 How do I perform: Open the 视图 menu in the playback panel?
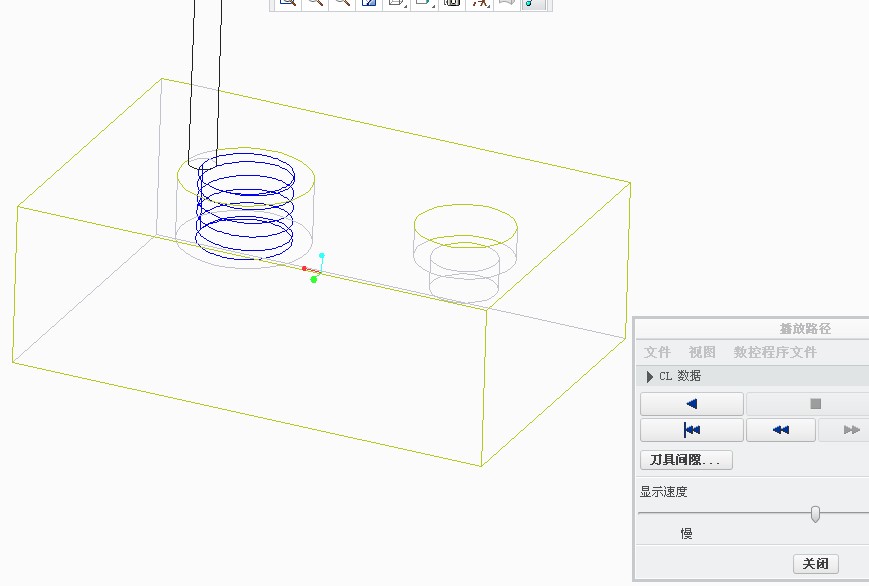point(702,352)
